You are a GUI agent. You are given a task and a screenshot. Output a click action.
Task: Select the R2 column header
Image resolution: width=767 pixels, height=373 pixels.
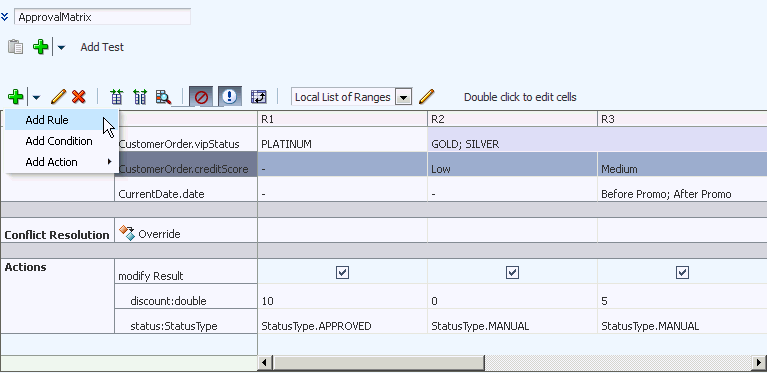[512, 119]
